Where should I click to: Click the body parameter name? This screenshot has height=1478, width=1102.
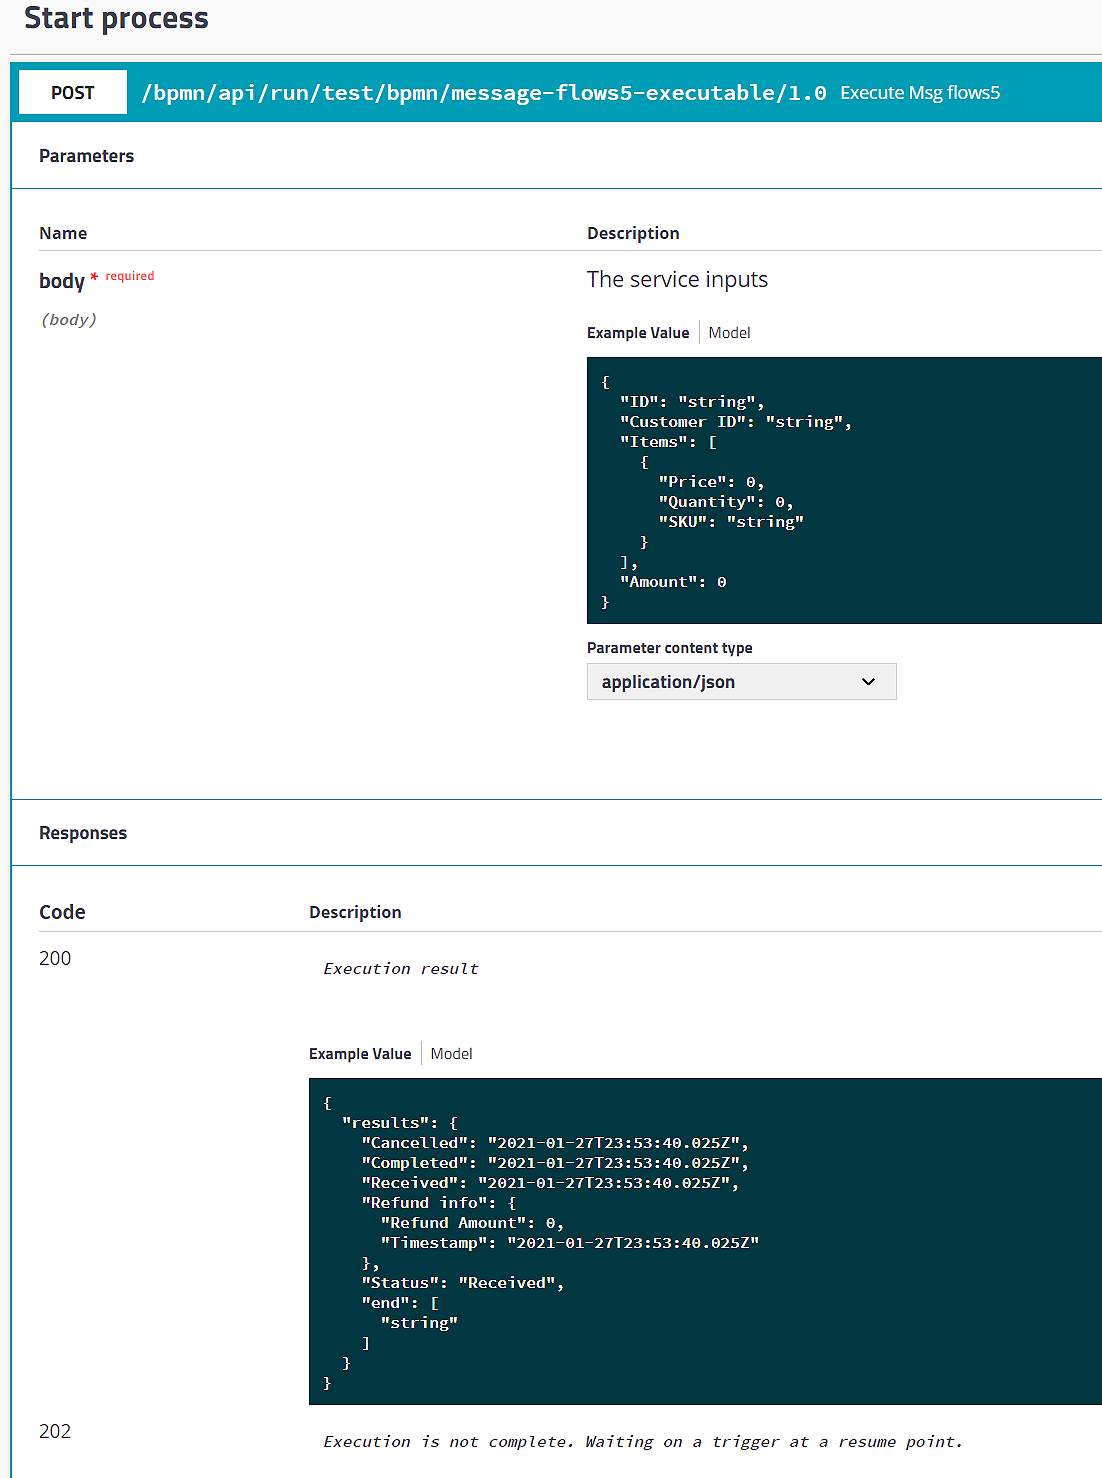click(62, 281)
